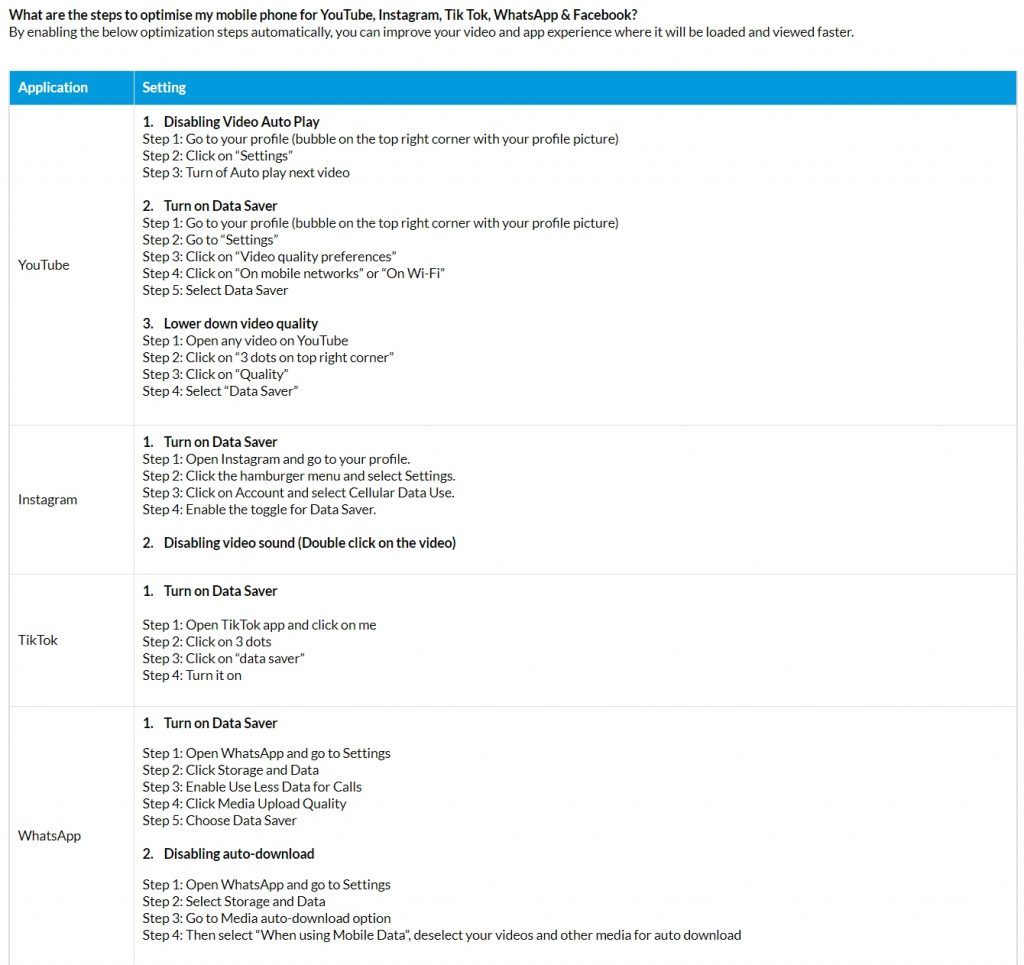Image resolution: width=1024 pixels, height=965 pixels.
Task: Click the "Disabling Video Auto Play" heading
Action: pos(241,122)
